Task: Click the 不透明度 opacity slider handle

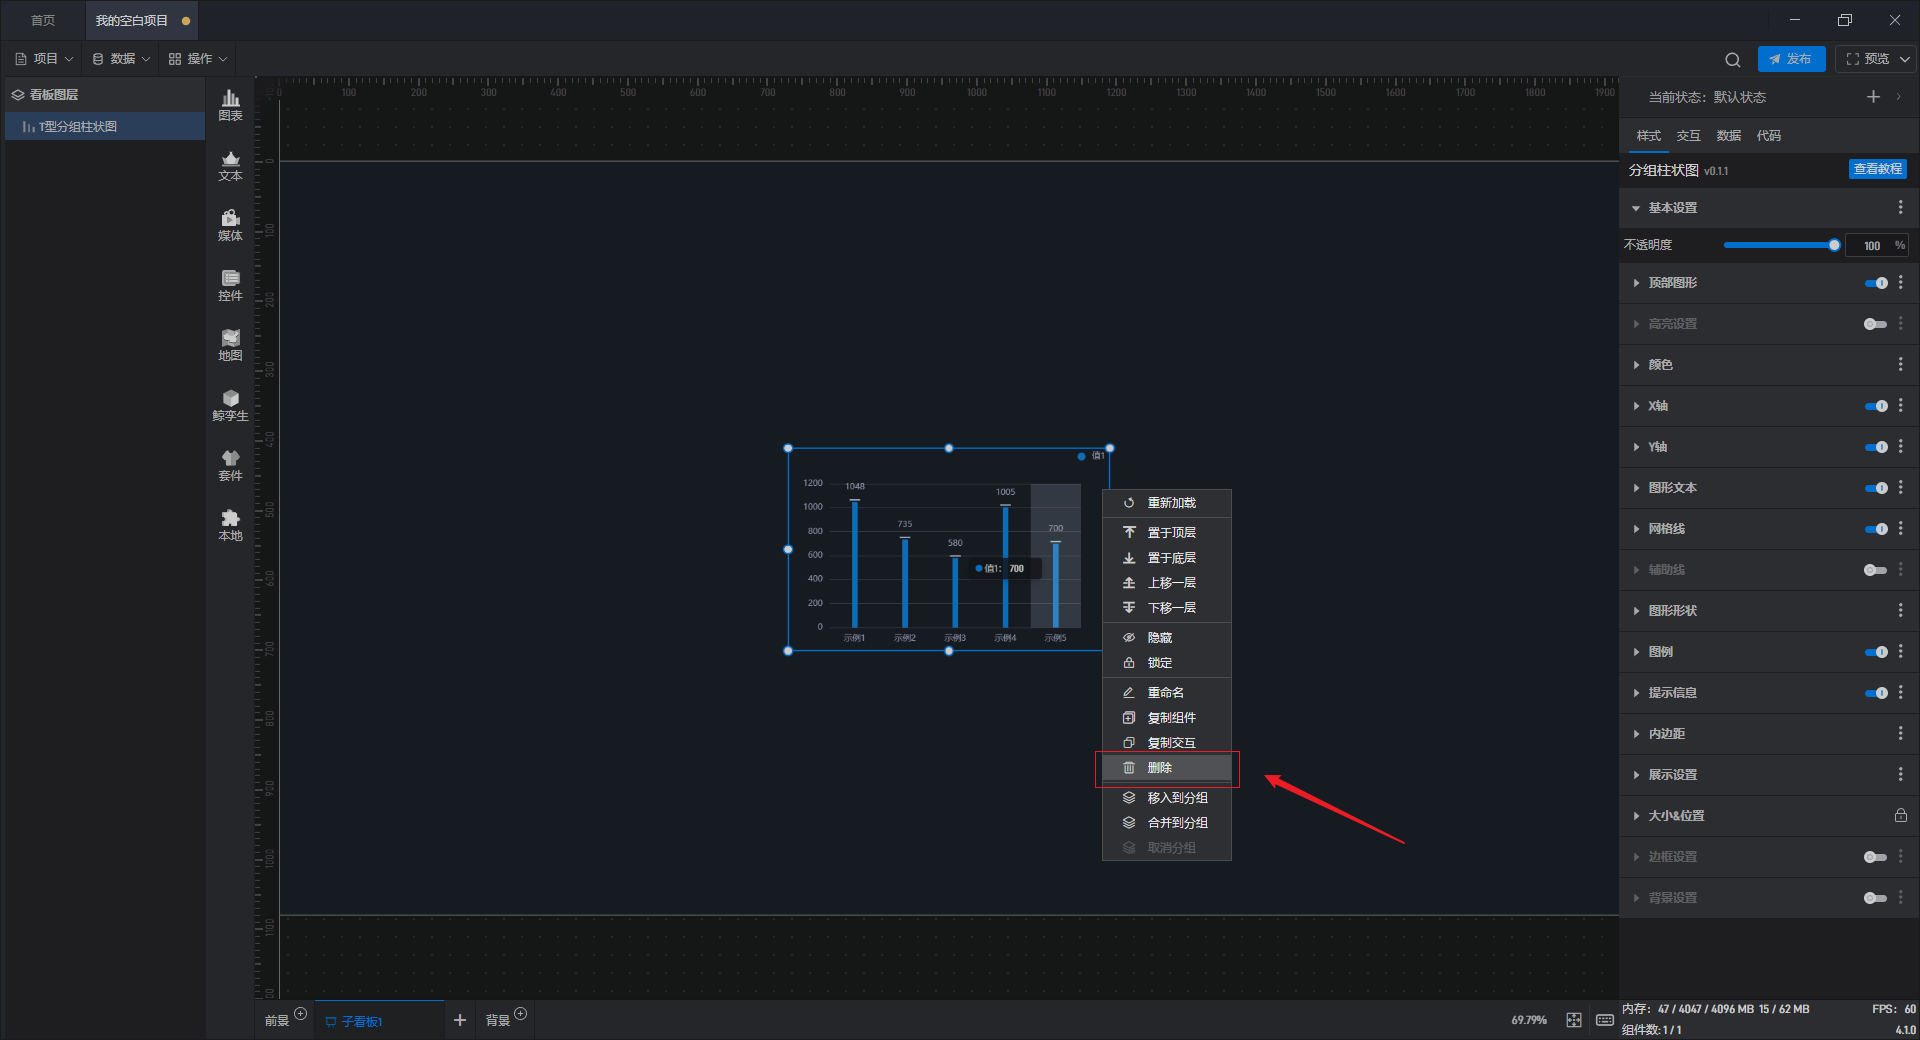Action: coord(1834,245)
